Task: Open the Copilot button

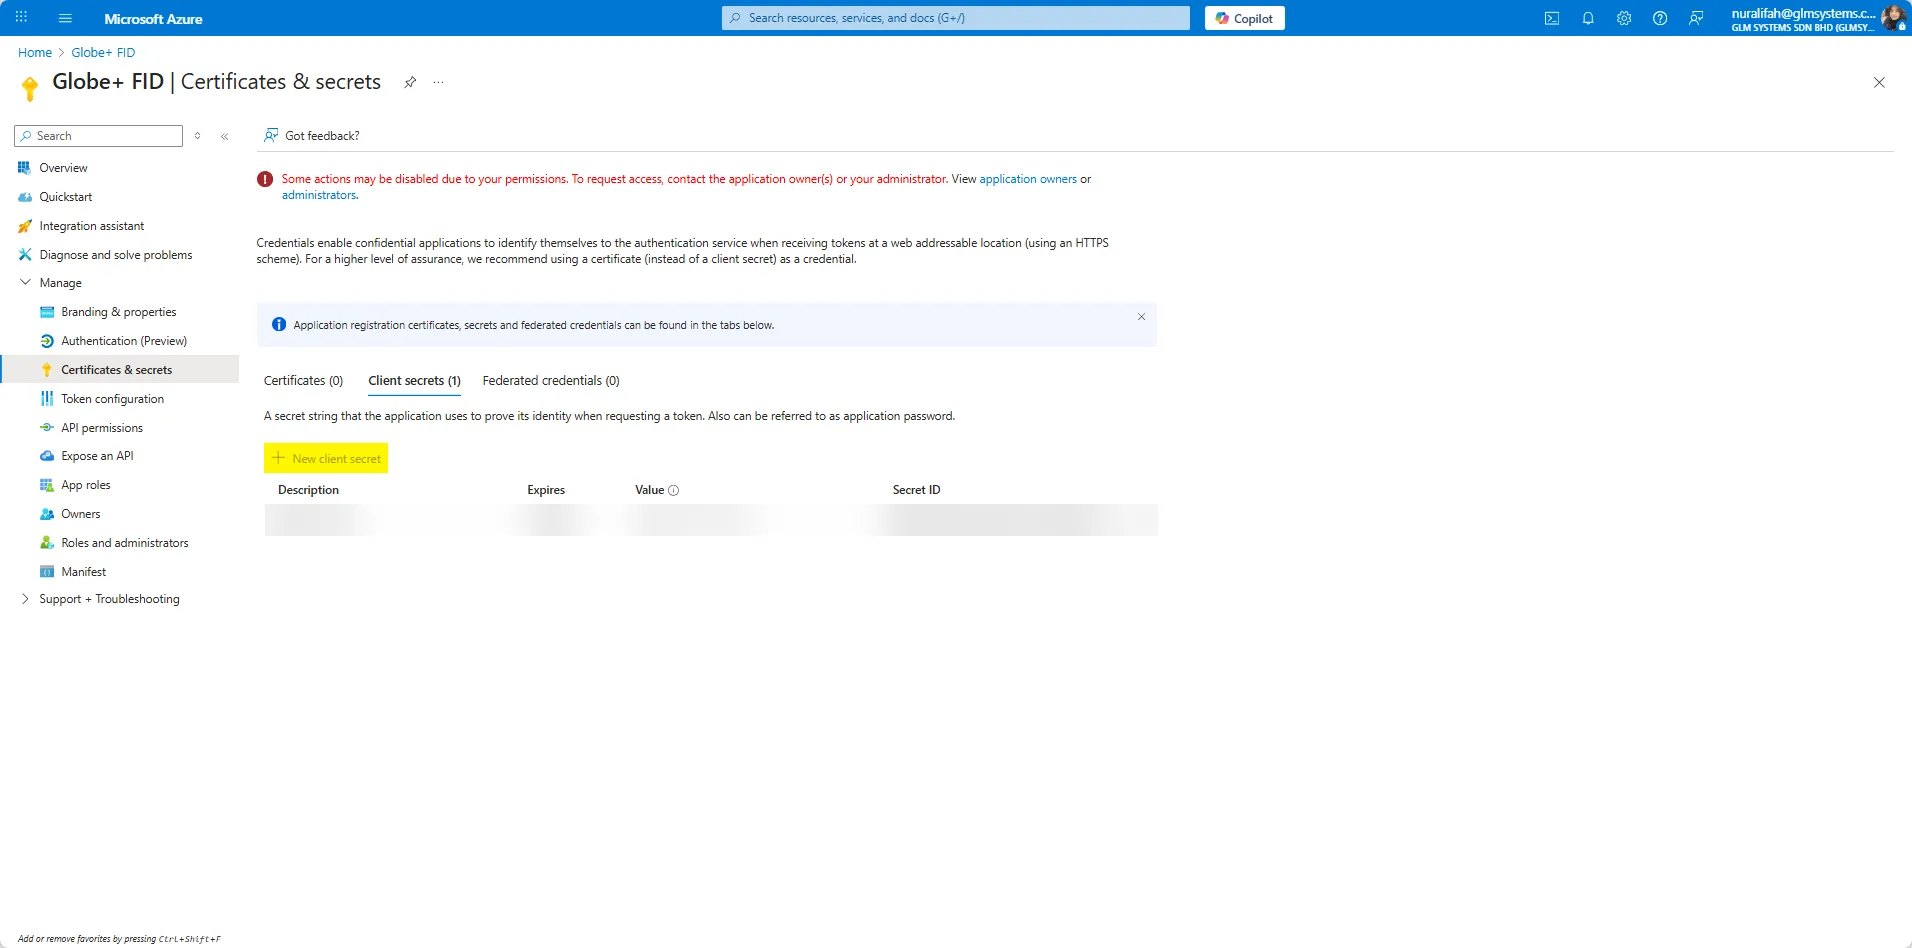Action: pos(1244,18)
